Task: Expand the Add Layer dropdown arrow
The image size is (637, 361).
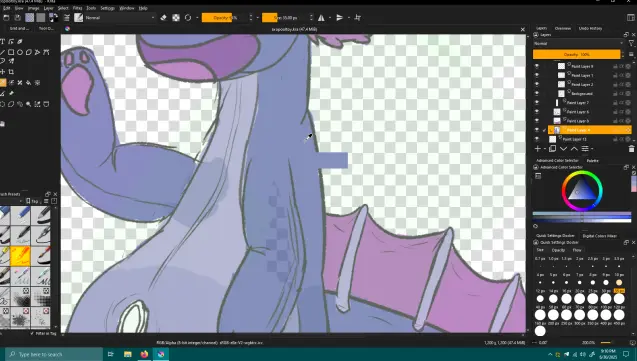Action: 545,149
